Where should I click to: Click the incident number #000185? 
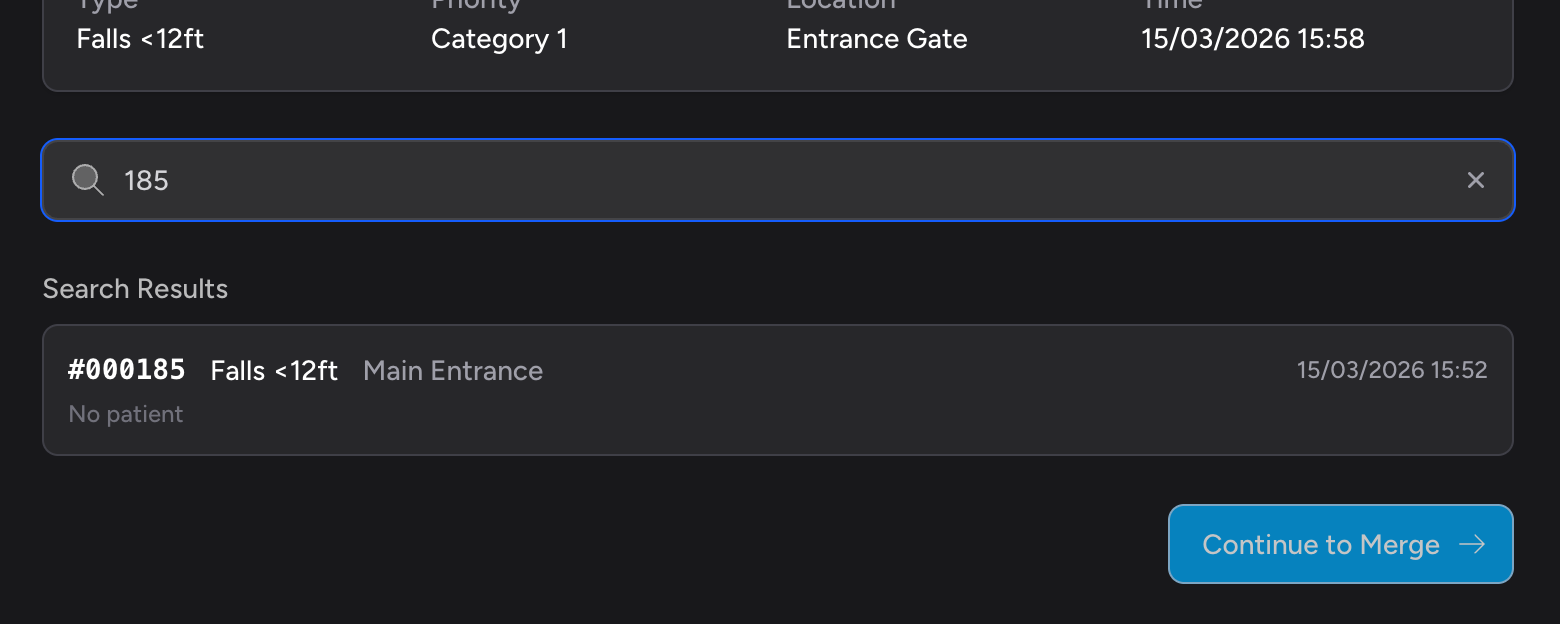[126, 369]
